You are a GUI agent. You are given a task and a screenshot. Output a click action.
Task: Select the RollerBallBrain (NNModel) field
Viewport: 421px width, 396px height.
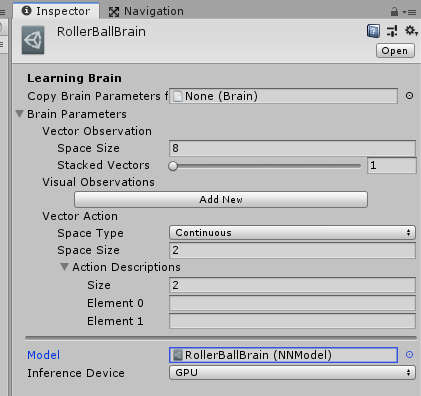tap(283, 355)
